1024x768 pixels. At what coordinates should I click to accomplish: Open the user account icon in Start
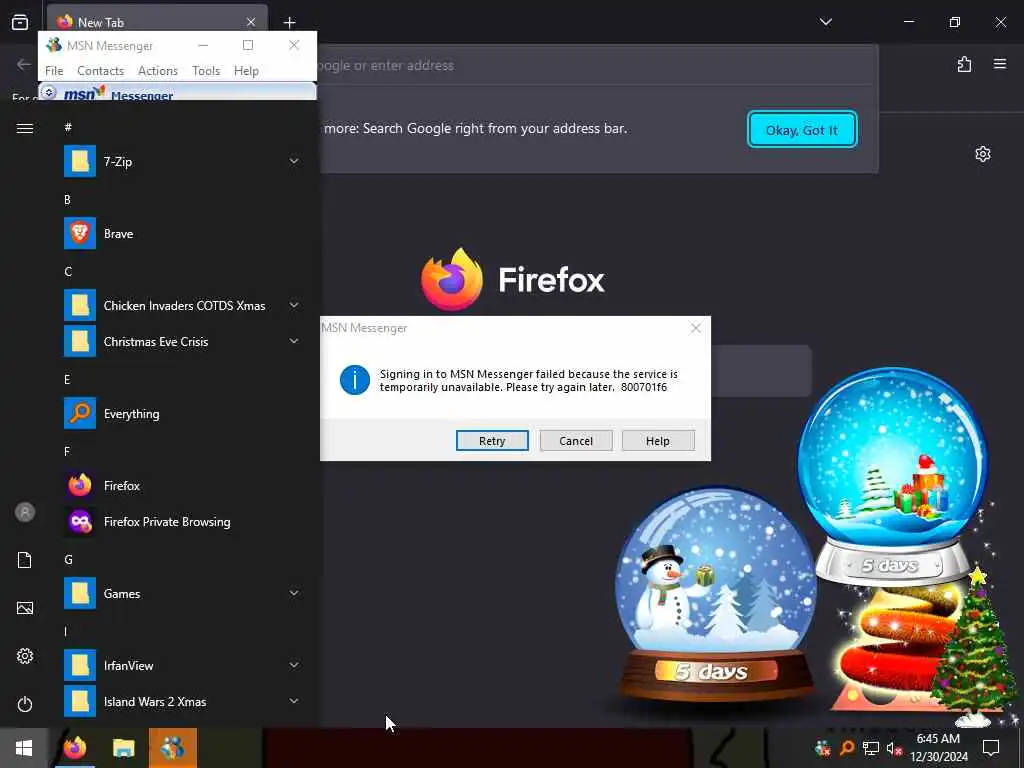[x=25, y=512]
